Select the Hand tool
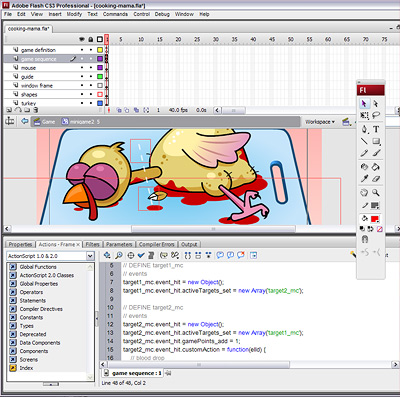Screen dimensions: 400x397 [x=364, y=192]
